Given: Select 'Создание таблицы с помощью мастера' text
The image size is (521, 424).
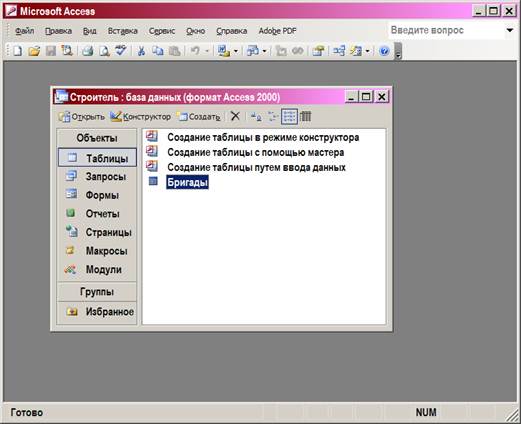Looking at the screenshot, I should pyautogui.click(x=256, y=152).
